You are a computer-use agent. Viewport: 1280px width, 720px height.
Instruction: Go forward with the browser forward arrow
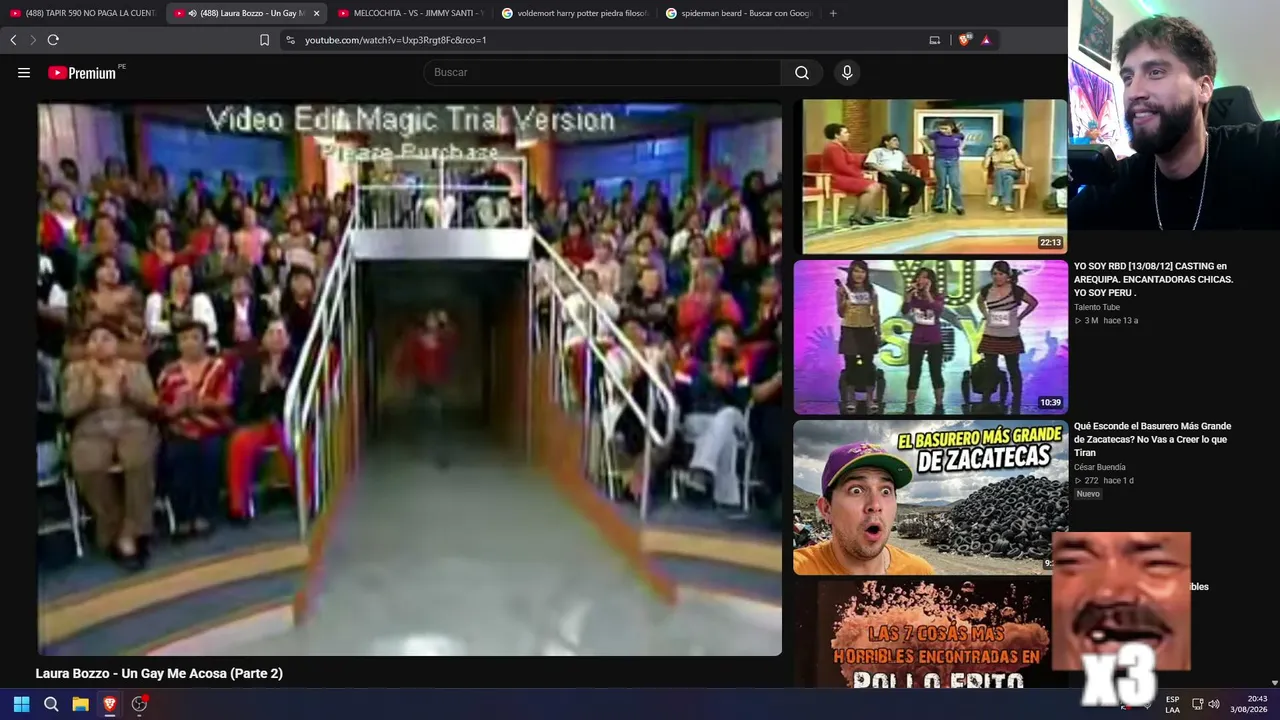pyautogui.click(x=33, y=40)
